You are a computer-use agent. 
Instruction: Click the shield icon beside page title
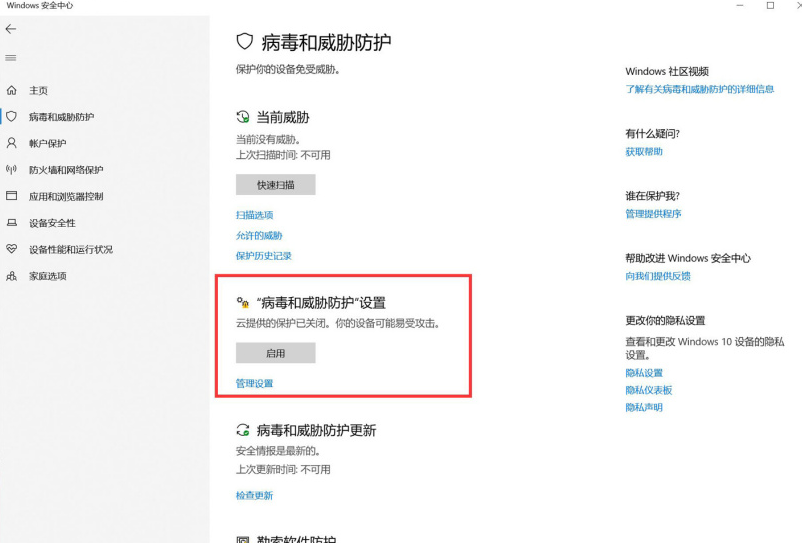pos(244,42)
